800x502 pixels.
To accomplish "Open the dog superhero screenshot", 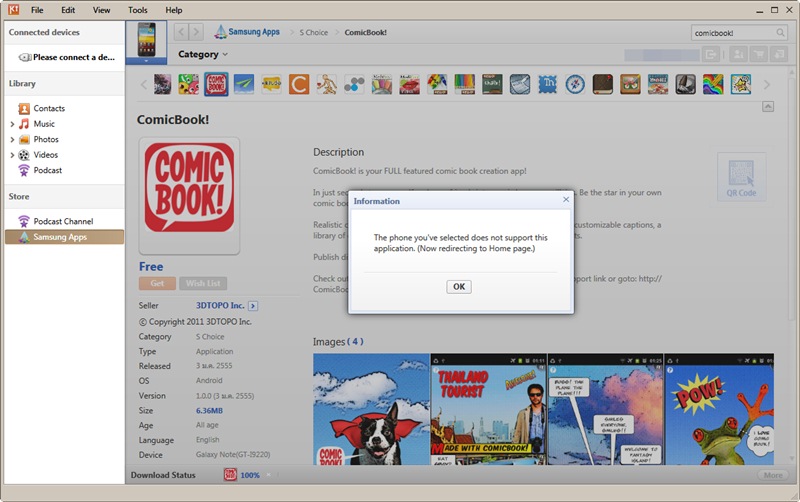I will tap(371, 409).
